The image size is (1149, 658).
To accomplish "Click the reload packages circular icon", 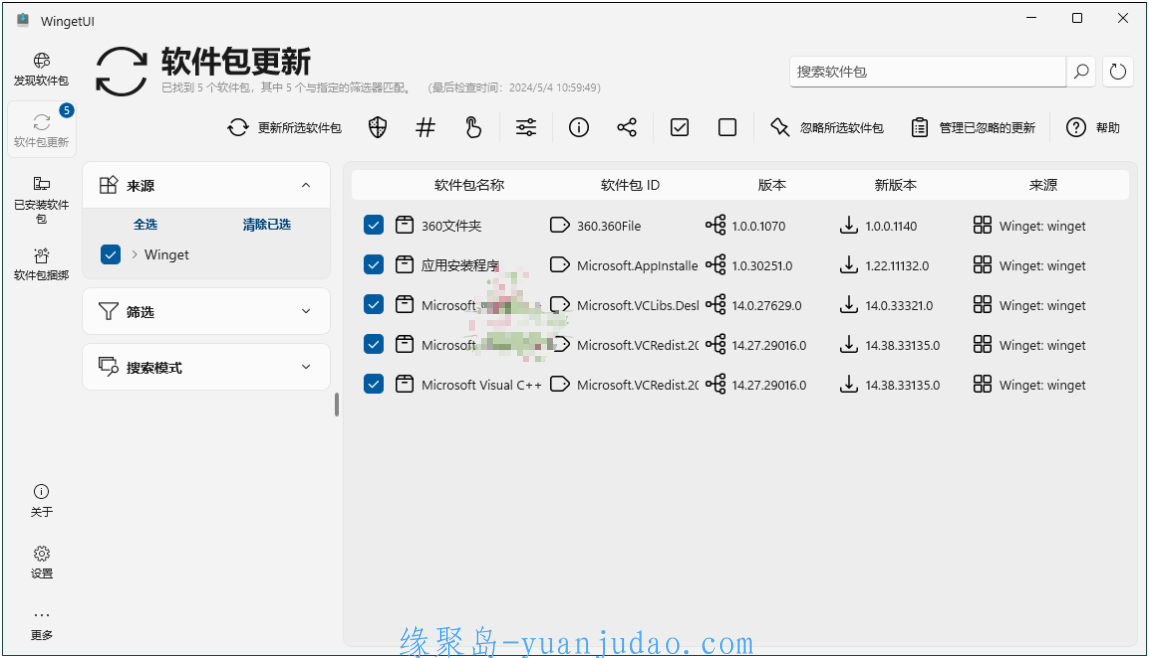I will 1117,72.
